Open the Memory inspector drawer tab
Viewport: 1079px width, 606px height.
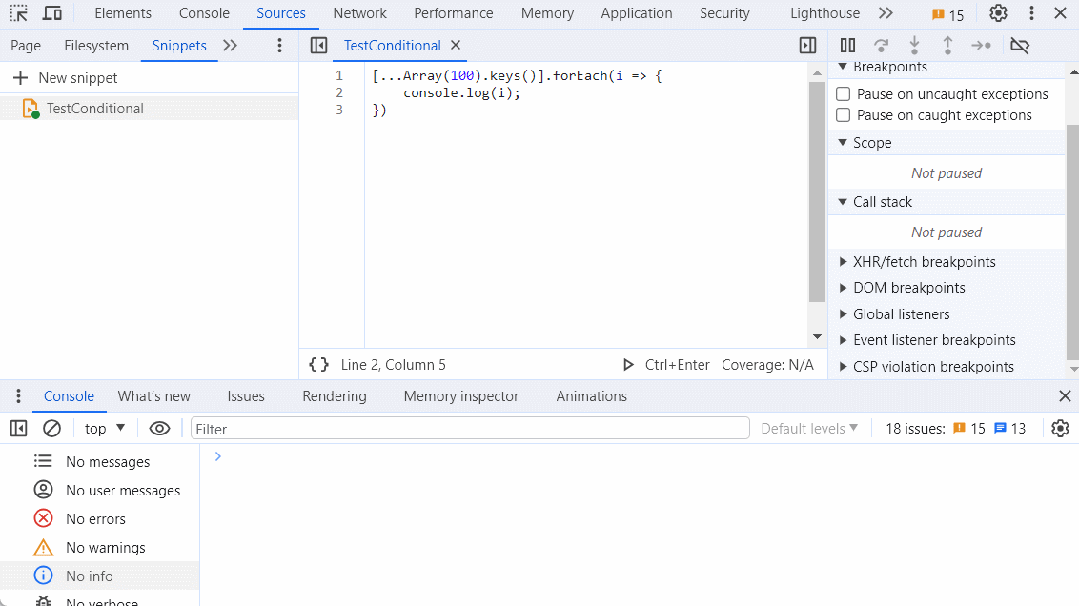pyautogui.click(x=461, y=396)
